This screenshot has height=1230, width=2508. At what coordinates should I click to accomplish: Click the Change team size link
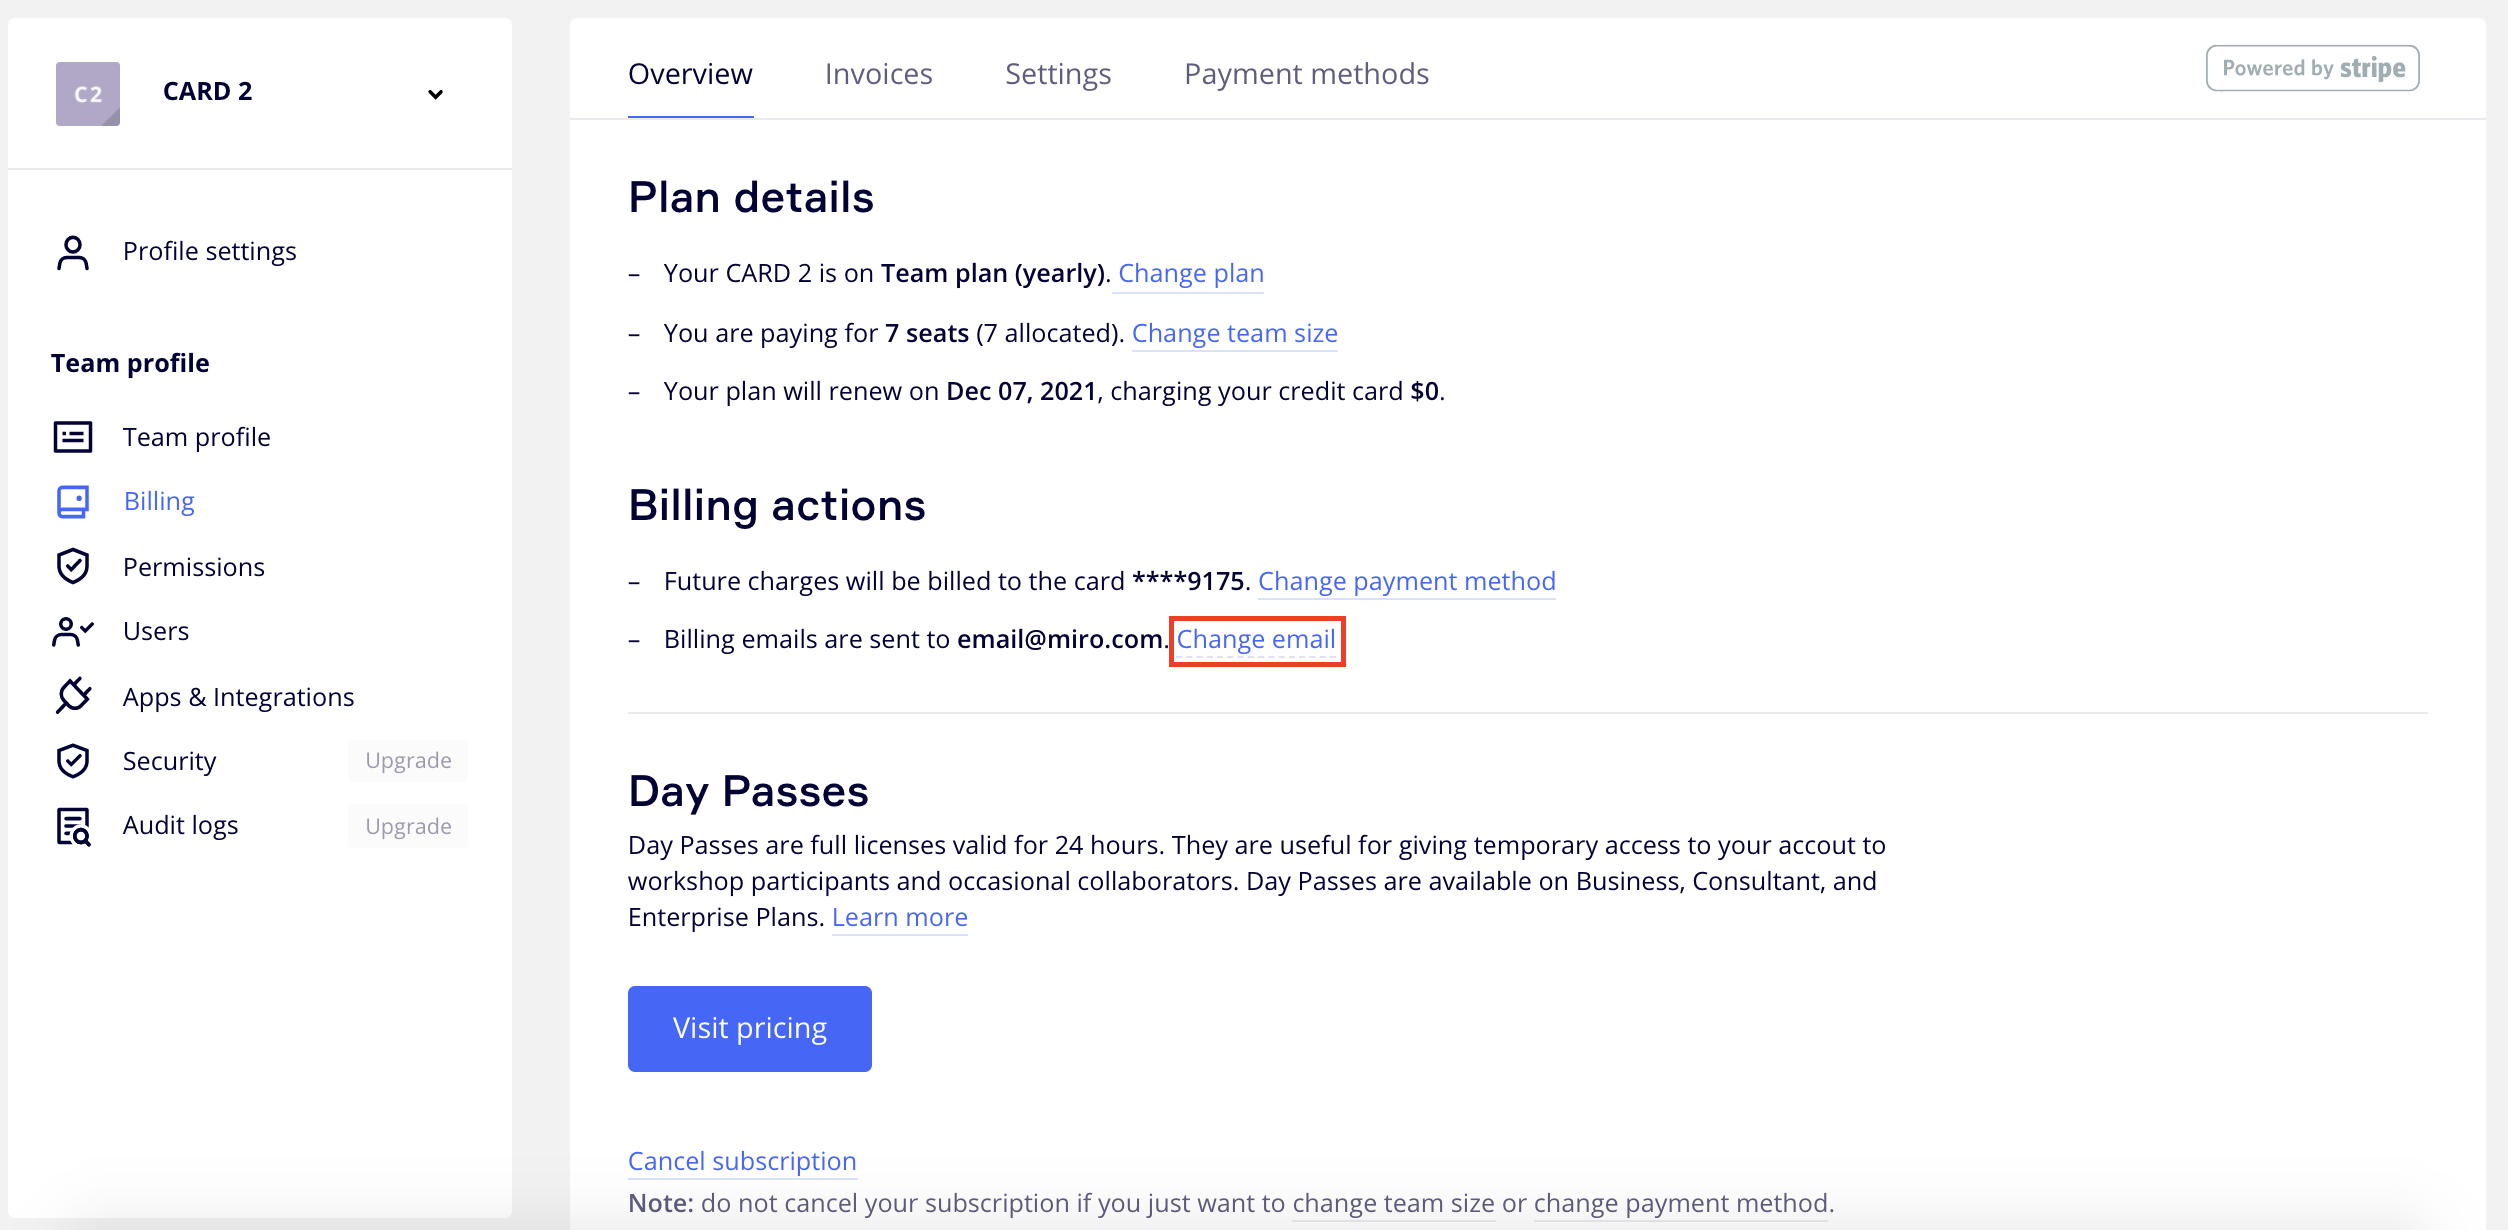[x=1234, y=333]
